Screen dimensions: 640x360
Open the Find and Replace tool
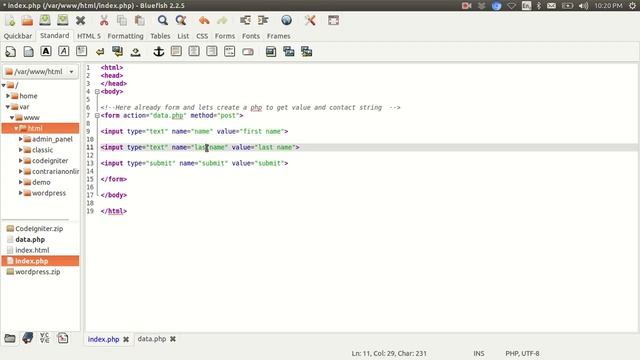(180, 20)
